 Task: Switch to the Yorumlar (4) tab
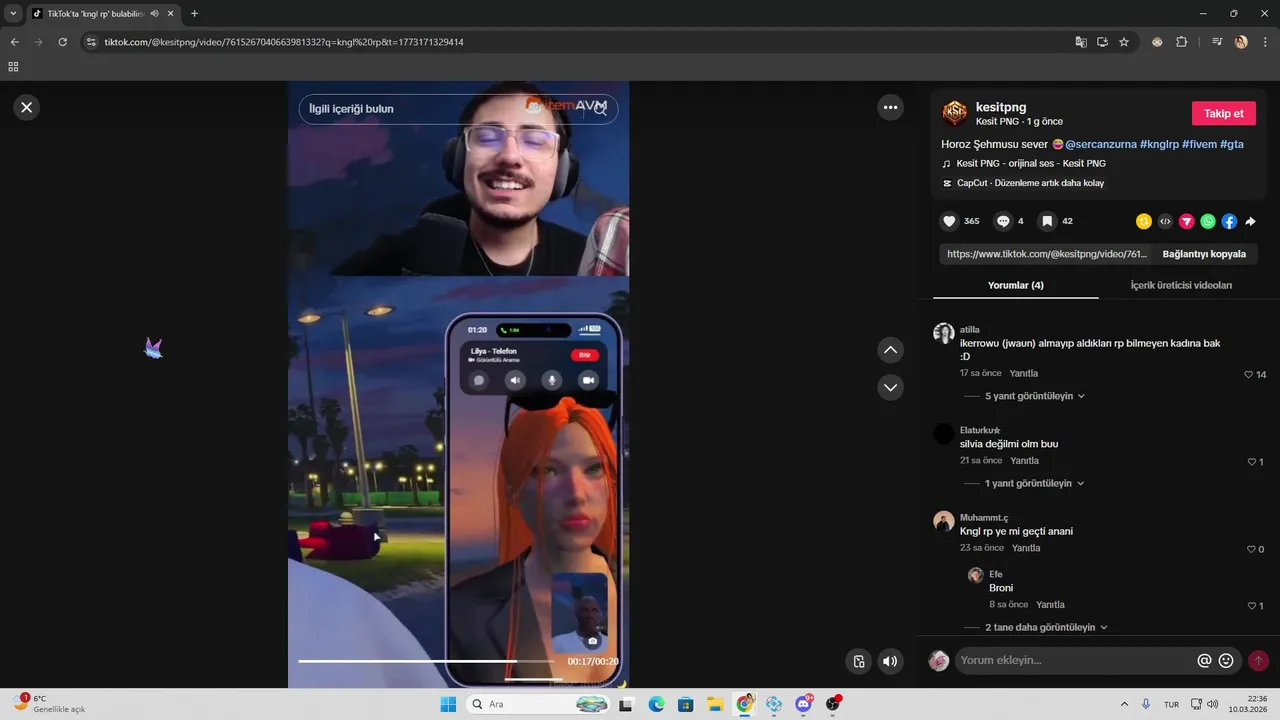(x=1015, y=285)
